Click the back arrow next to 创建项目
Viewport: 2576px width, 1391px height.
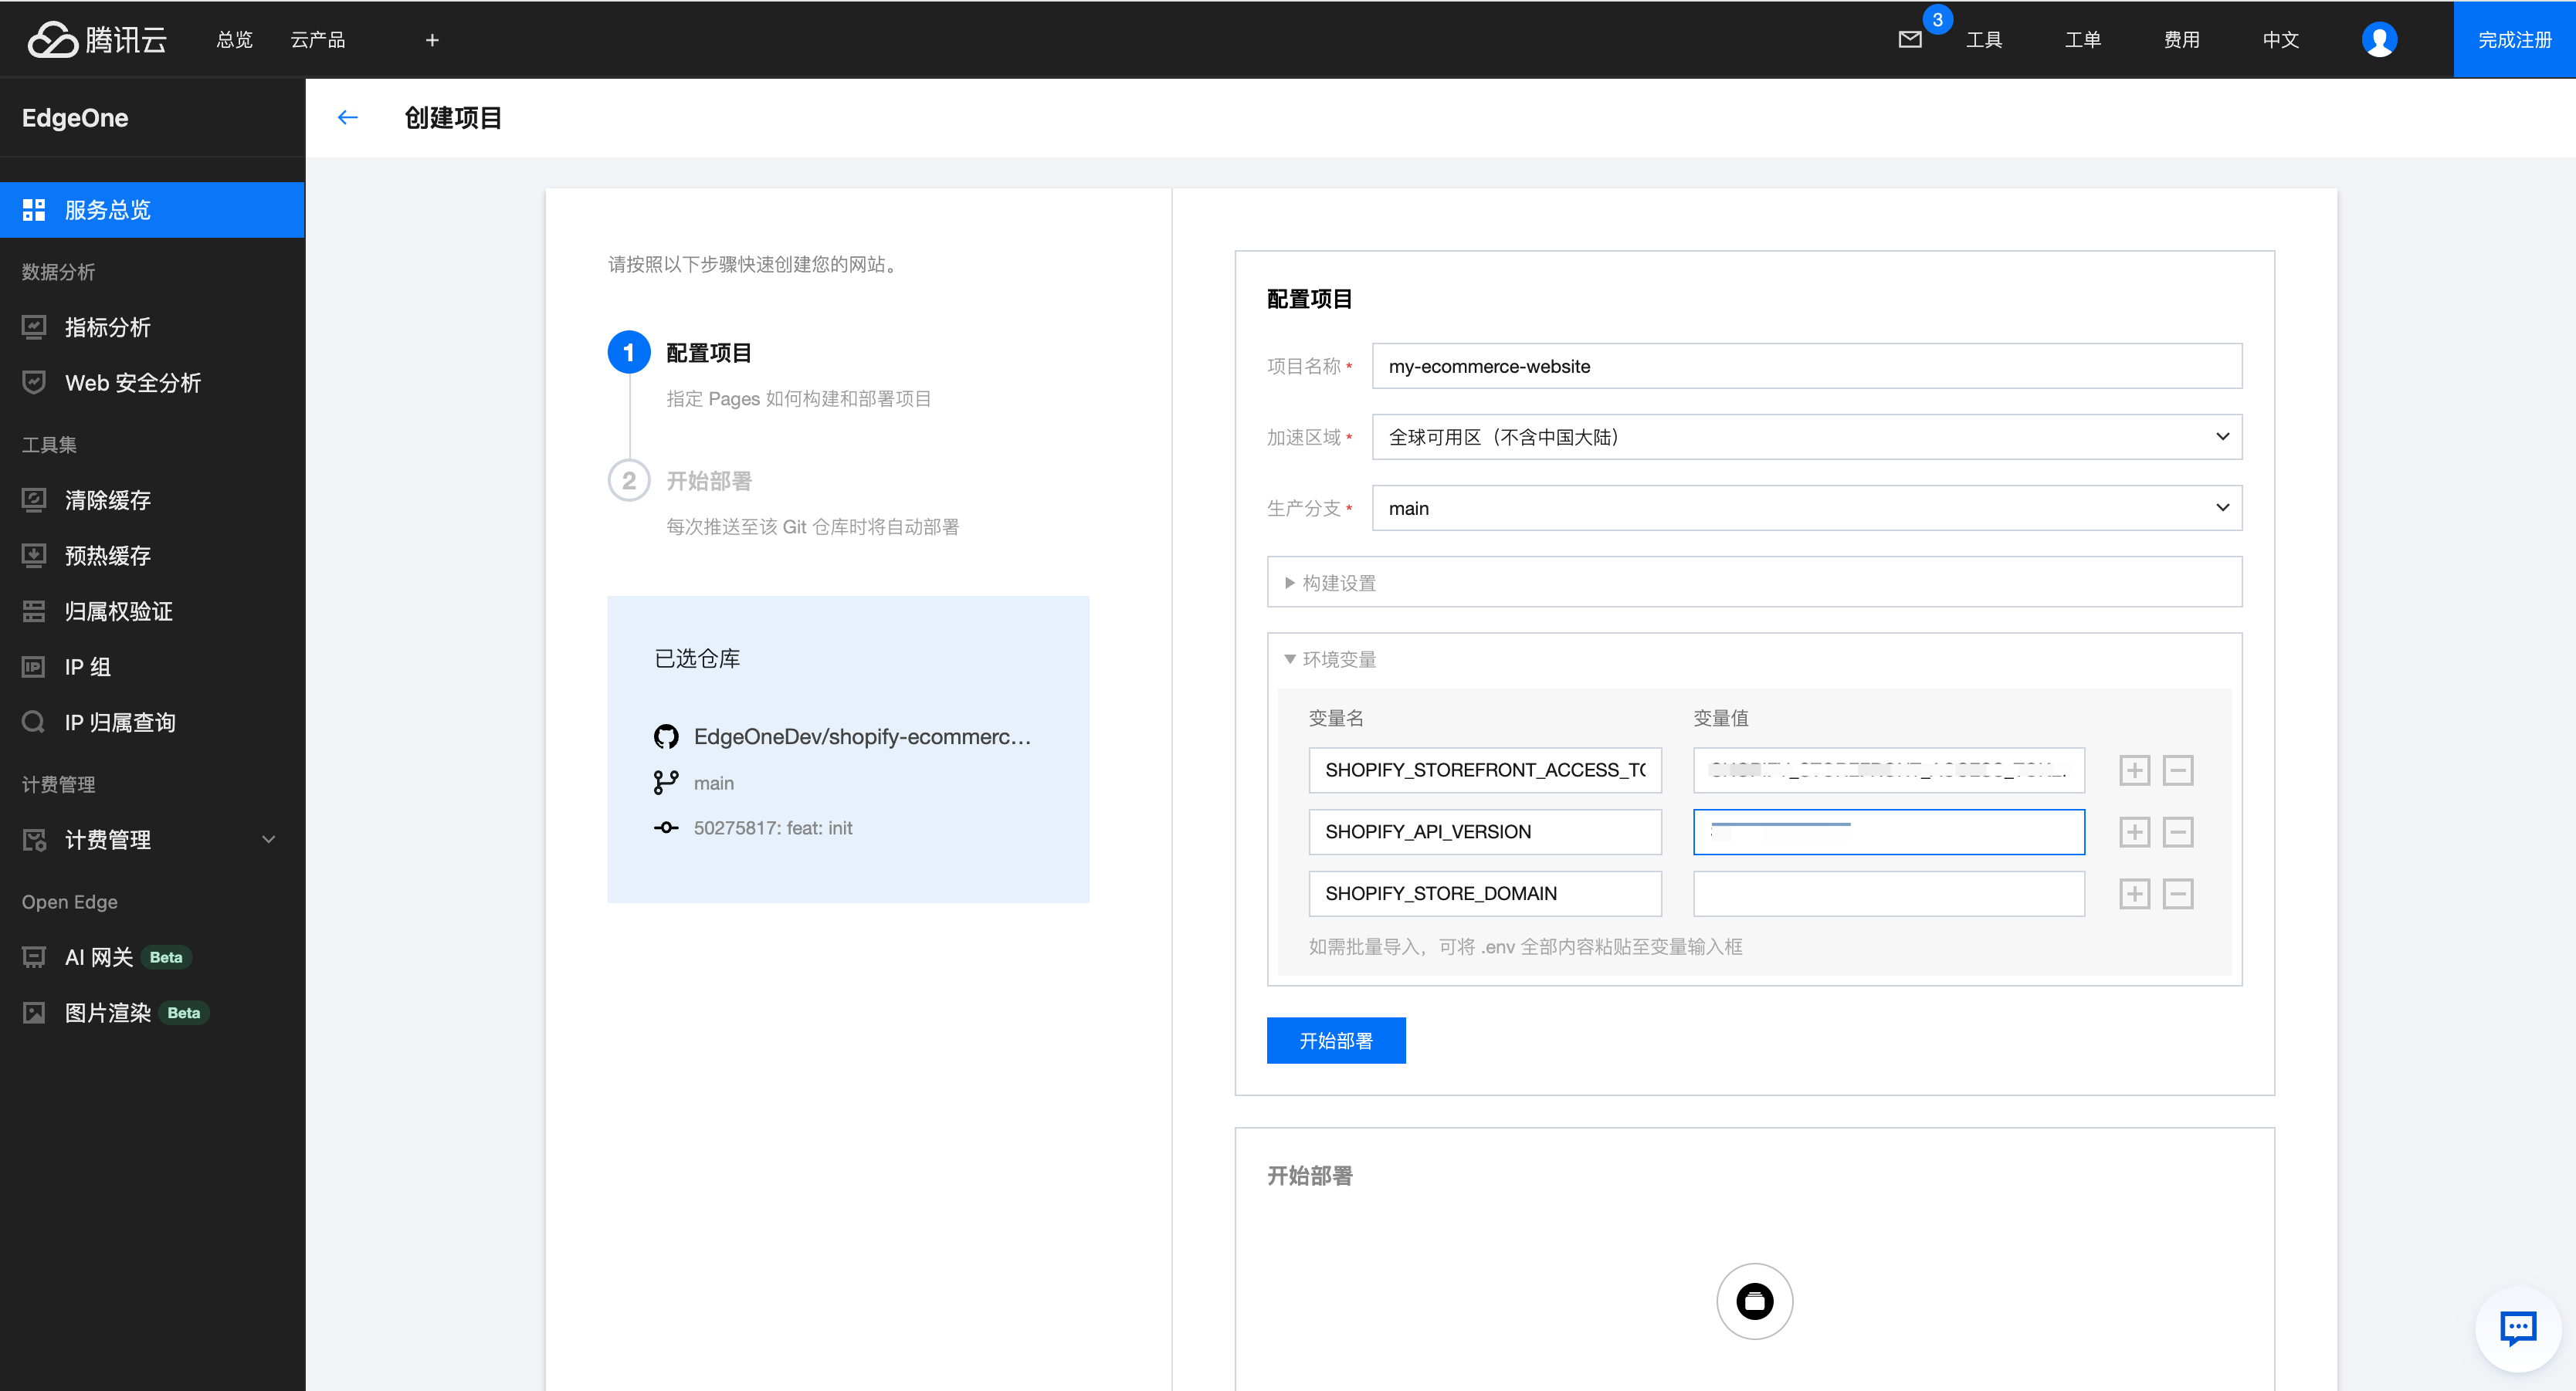pyautogui.click(x=347, y=118)
